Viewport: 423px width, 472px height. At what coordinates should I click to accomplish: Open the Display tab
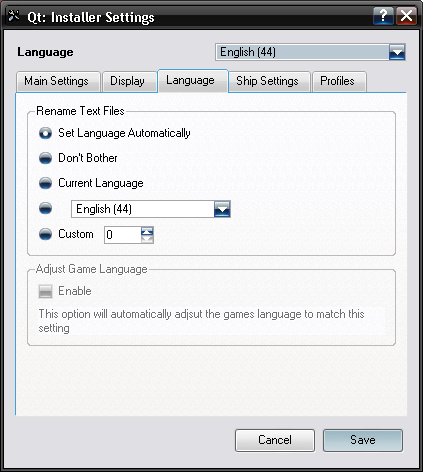[129, 81]
